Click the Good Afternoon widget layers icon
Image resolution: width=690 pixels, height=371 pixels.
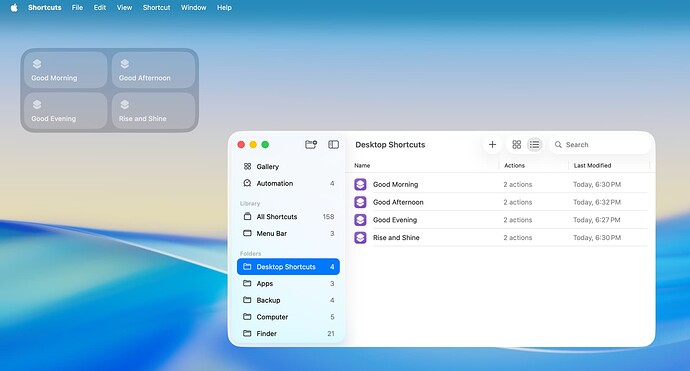pyautogui.click(x=125, y=64)
